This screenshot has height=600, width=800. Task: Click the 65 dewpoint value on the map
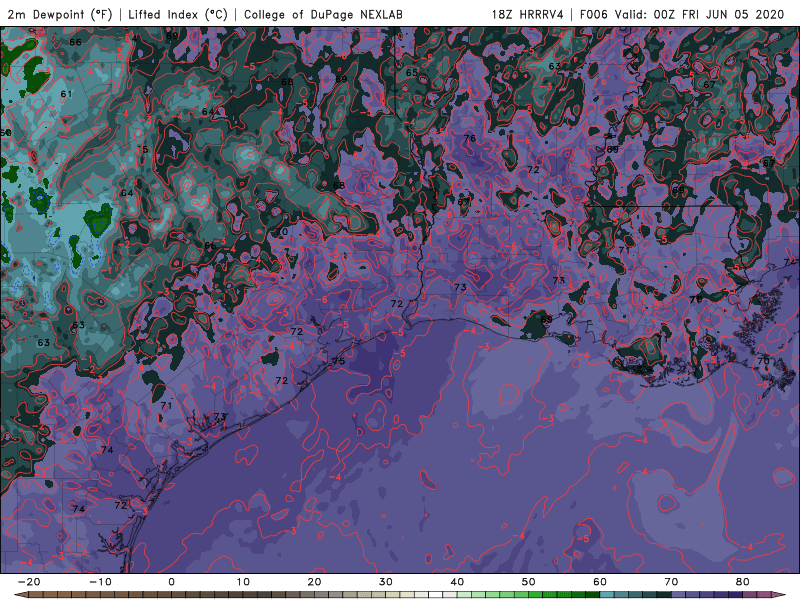412,72
